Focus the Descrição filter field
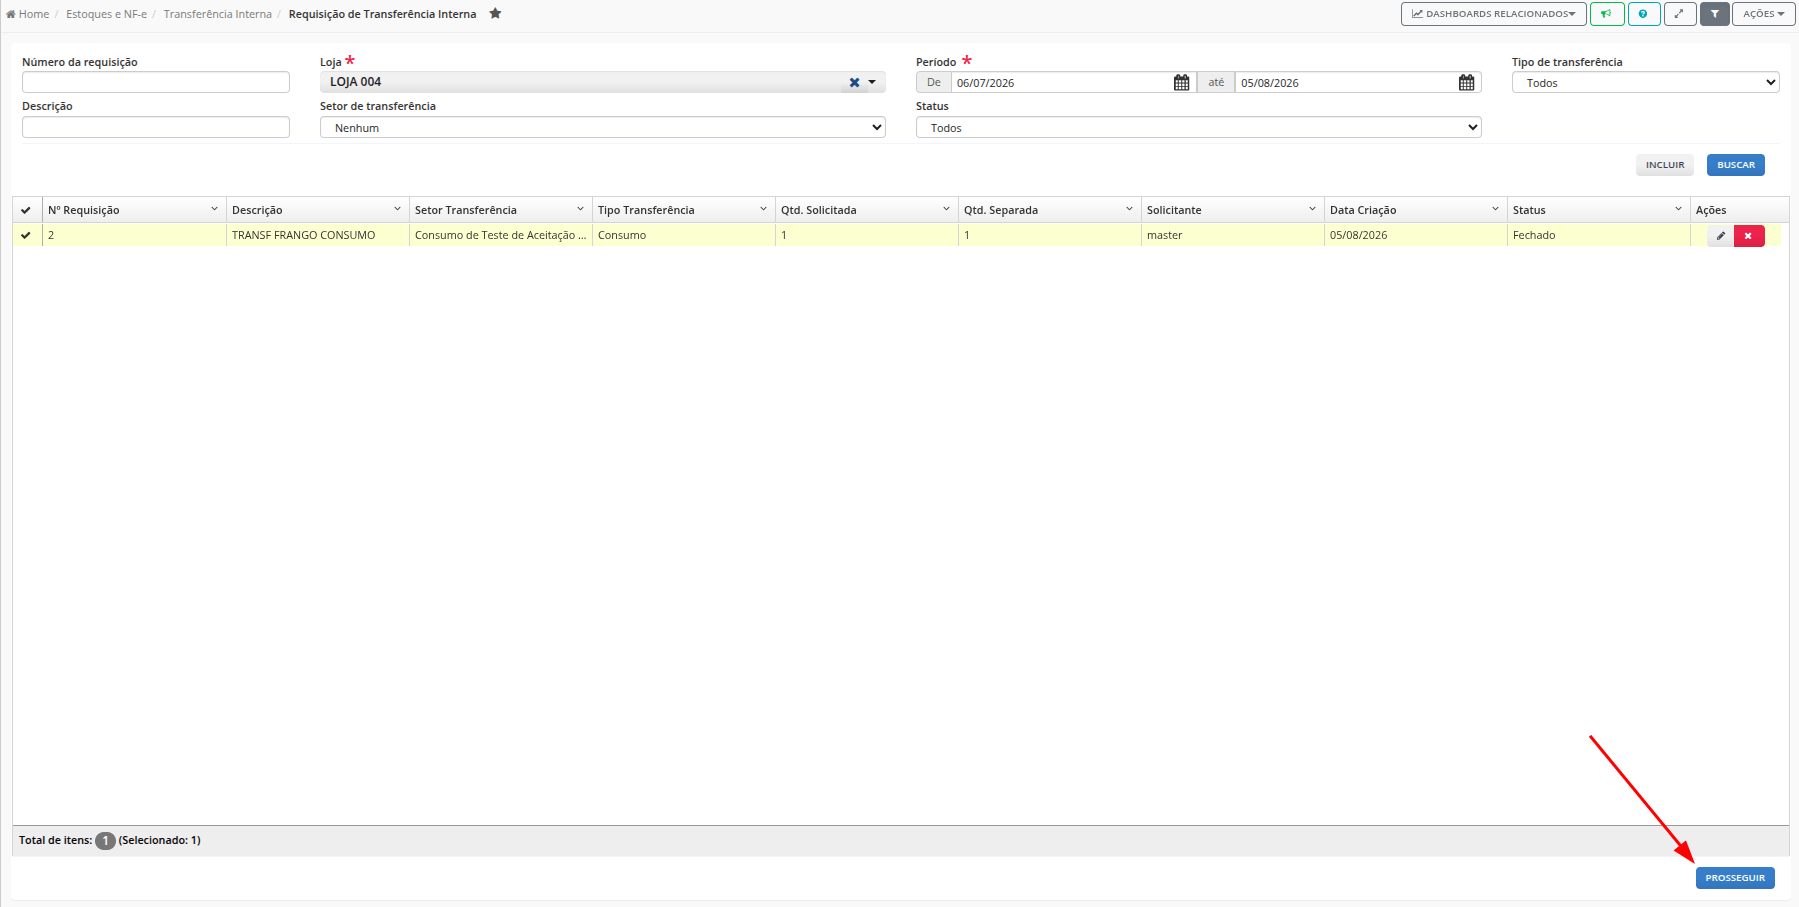This screenshot has width=1799, height=907. 156,127
